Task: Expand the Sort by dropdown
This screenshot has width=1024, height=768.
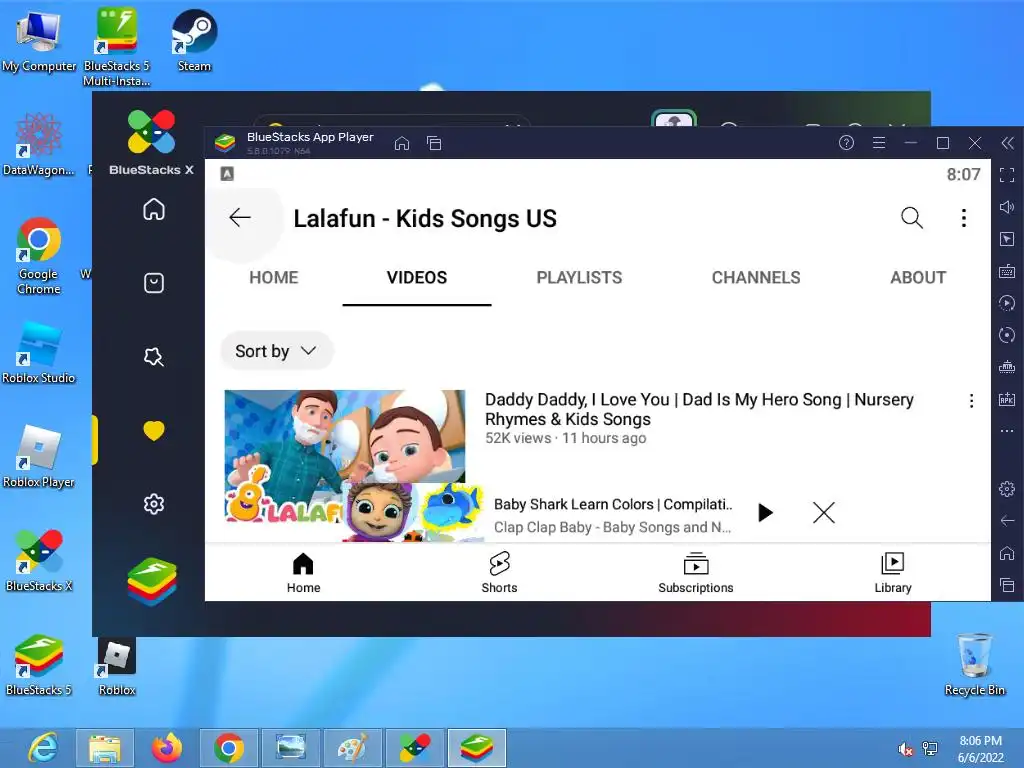Action: [276, 351]
